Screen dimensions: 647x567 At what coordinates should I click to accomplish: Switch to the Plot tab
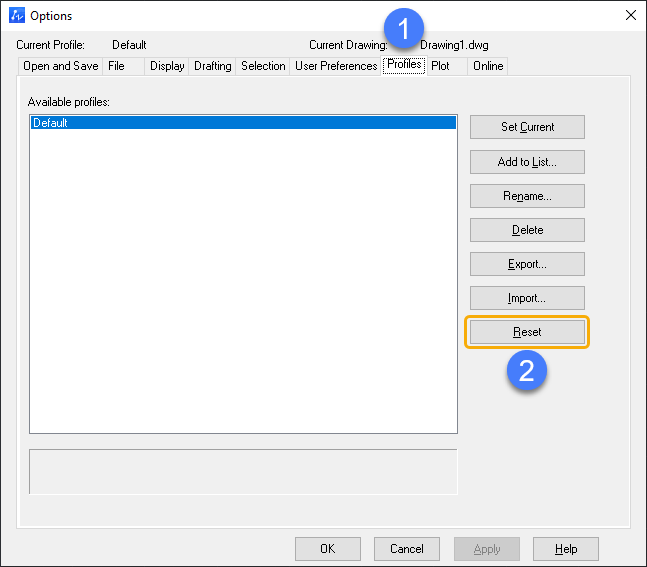[447, 66]
